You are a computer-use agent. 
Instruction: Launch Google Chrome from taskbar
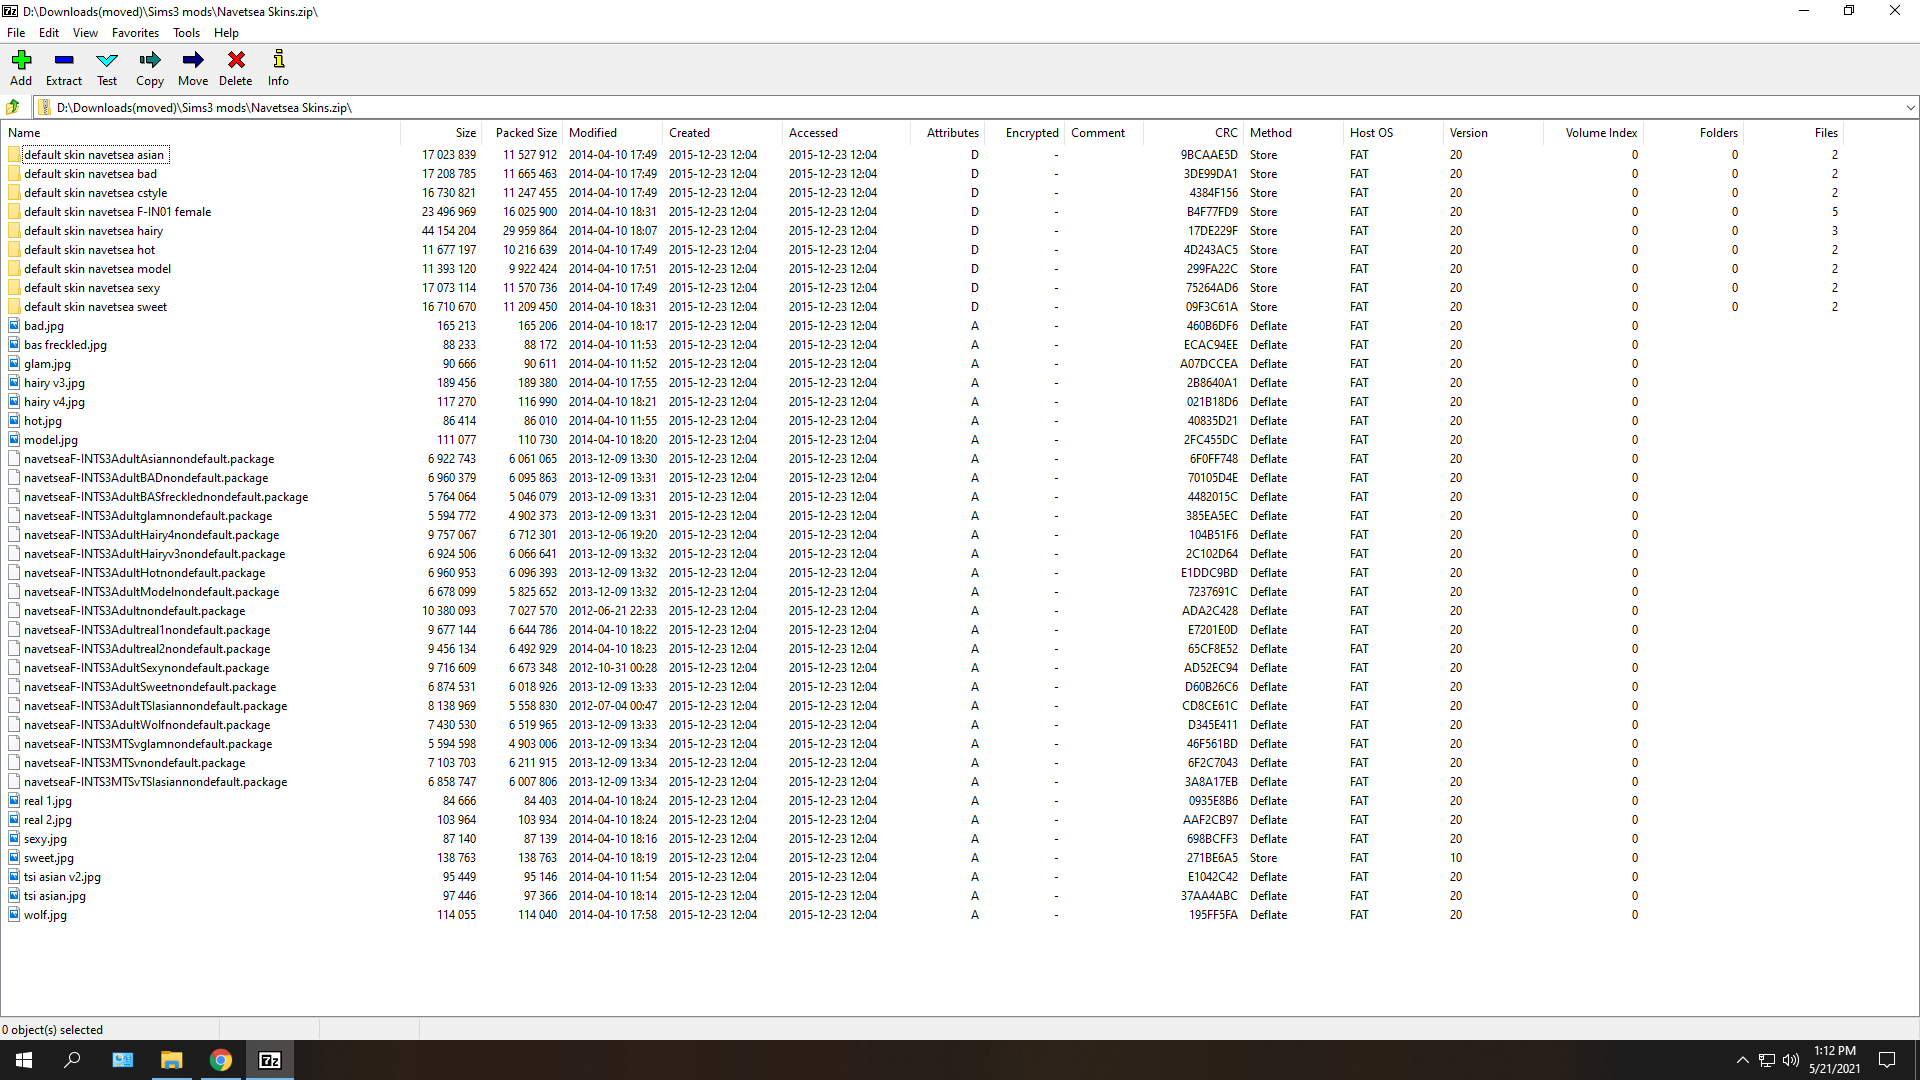click(x=221, y=1060)
